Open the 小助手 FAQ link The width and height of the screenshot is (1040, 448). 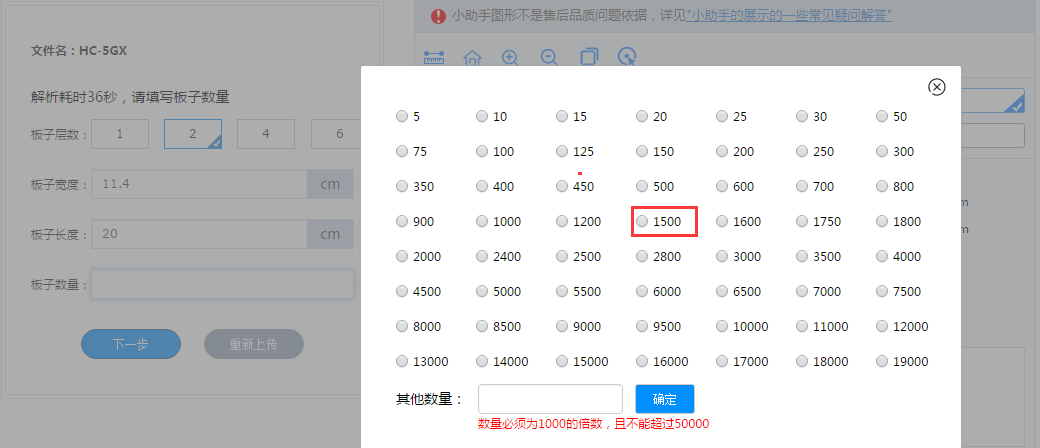click(789, 16)
